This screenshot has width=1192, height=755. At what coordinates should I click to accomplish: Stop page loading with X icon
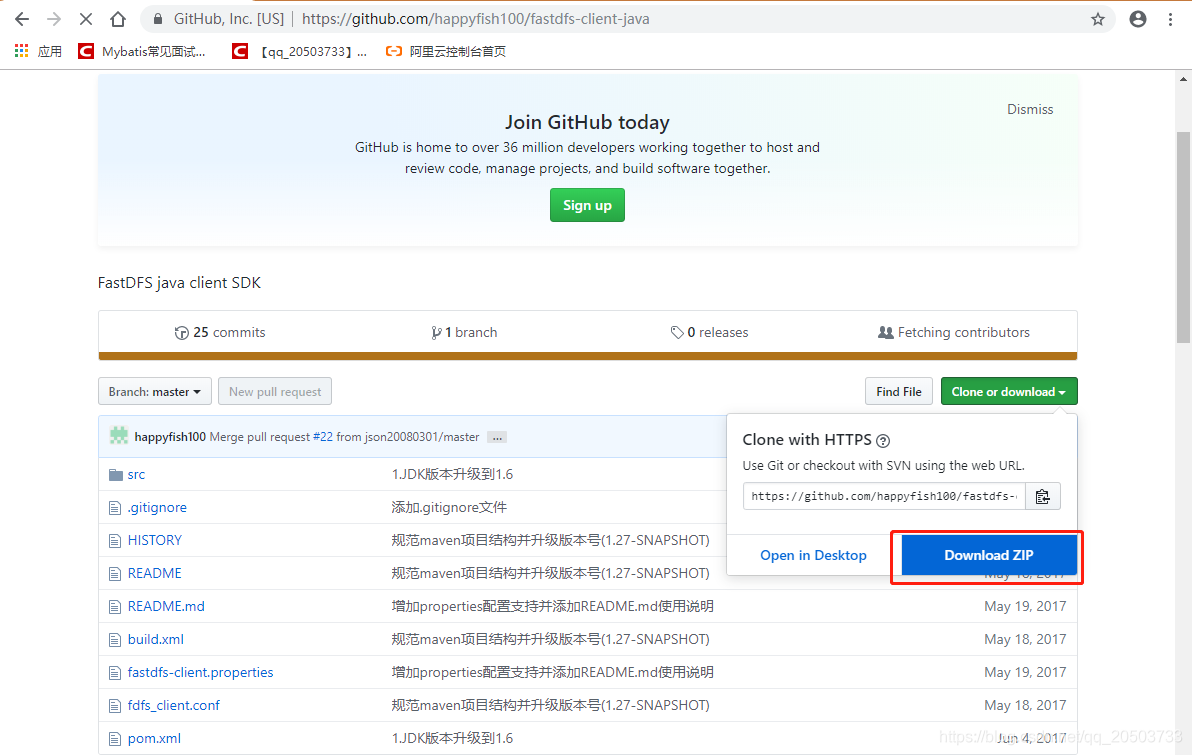pos(85,19)
